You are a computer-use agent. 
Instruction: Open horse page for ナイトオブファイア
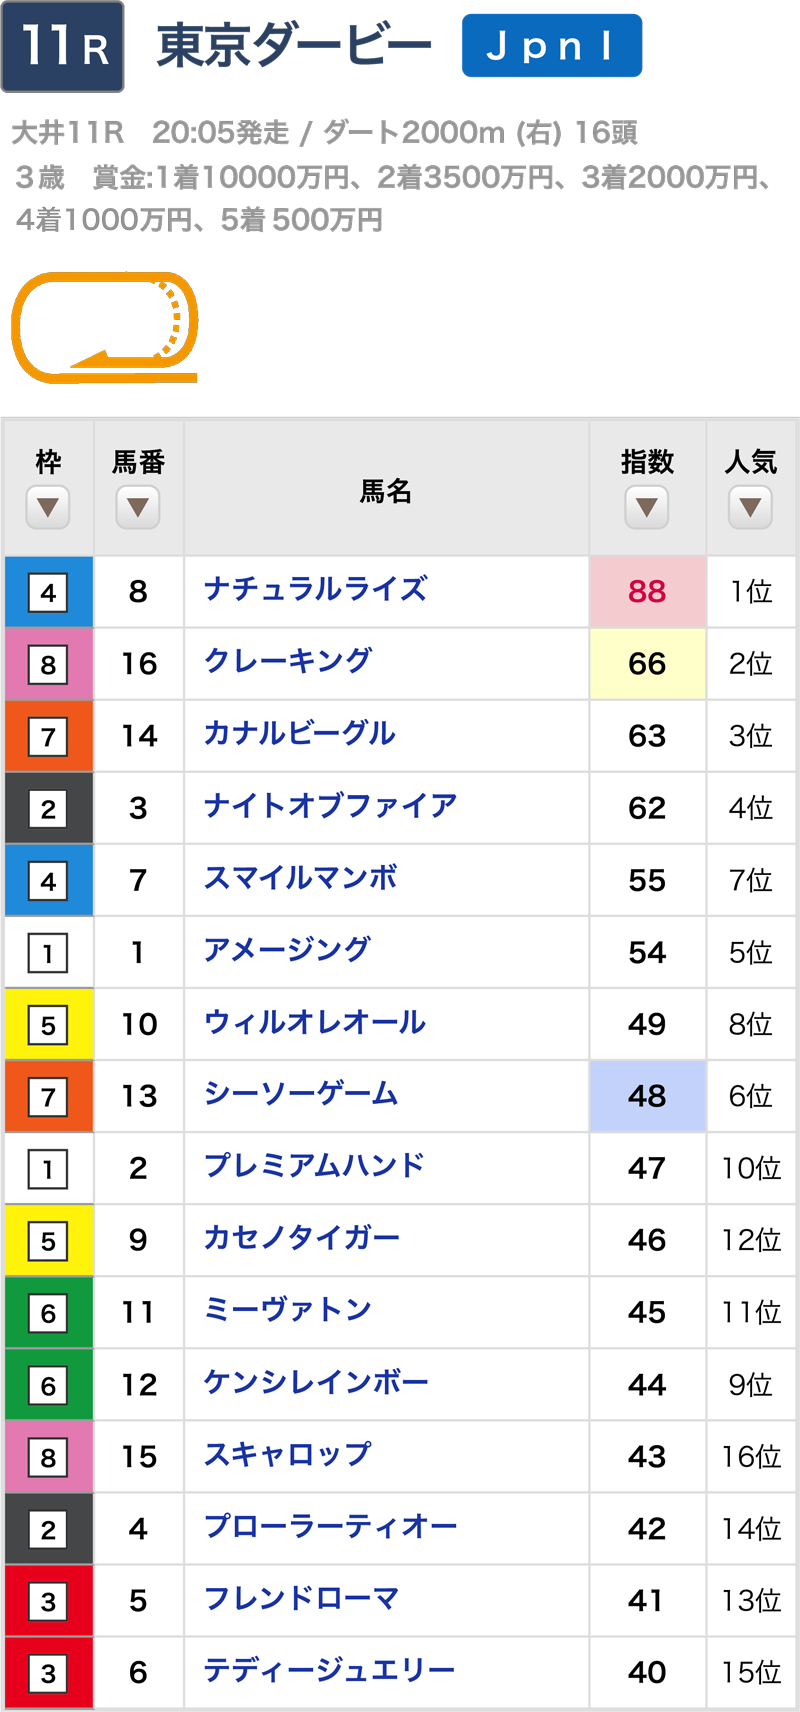330,806
